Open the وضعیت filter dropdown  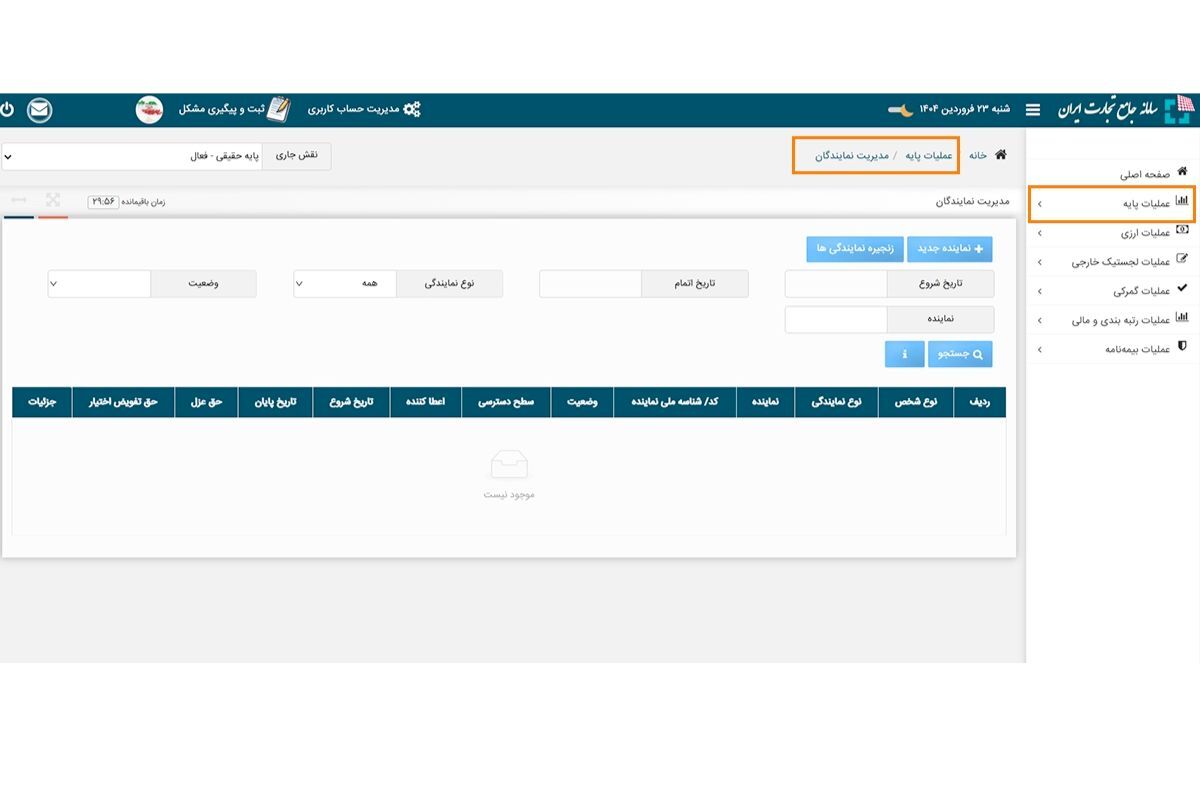99,284
